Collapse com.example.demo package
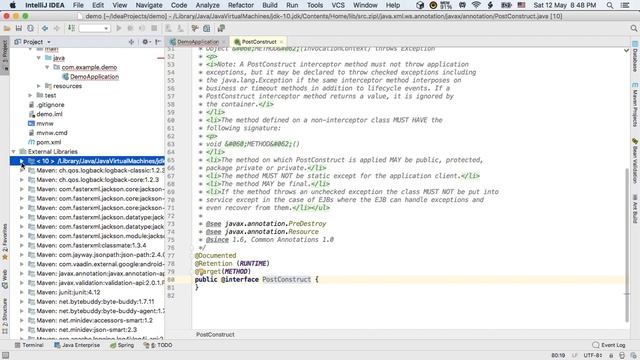 (x=47, y=67)
